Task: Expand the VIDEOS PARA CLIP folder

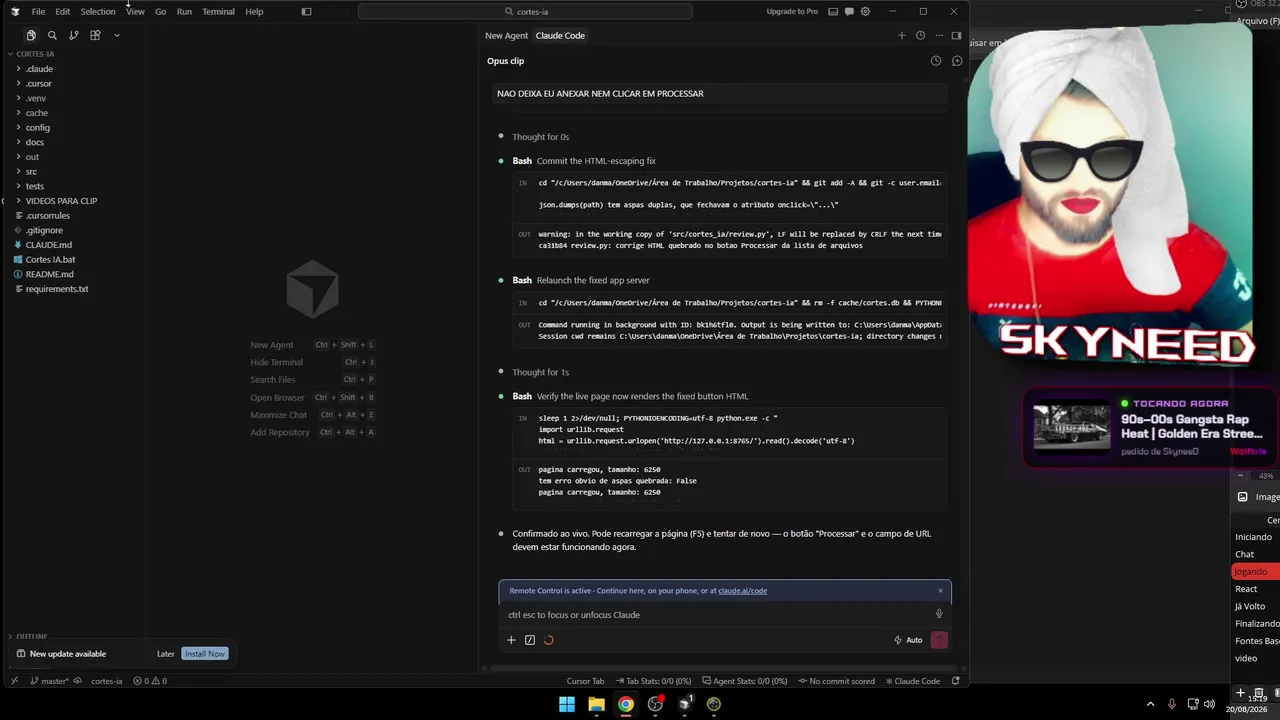Action: tap(75, 201)
